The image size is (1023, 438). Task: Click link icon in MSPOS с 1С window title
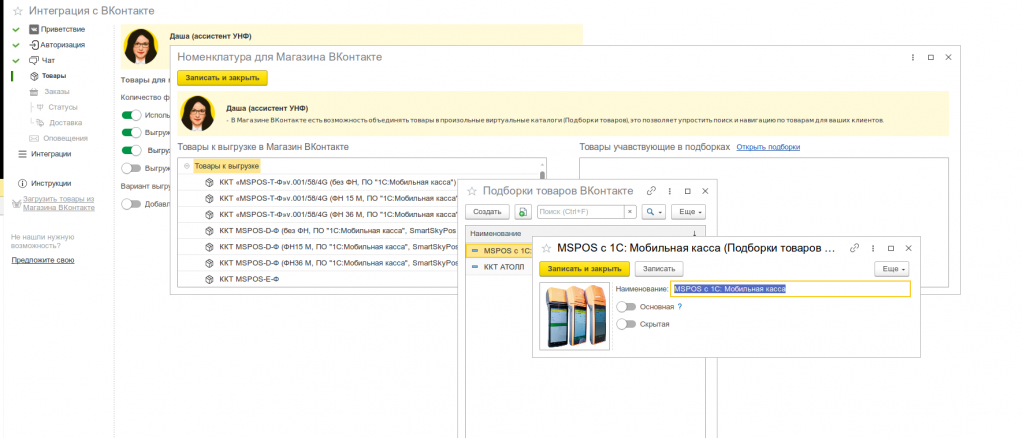pos(855,249)
